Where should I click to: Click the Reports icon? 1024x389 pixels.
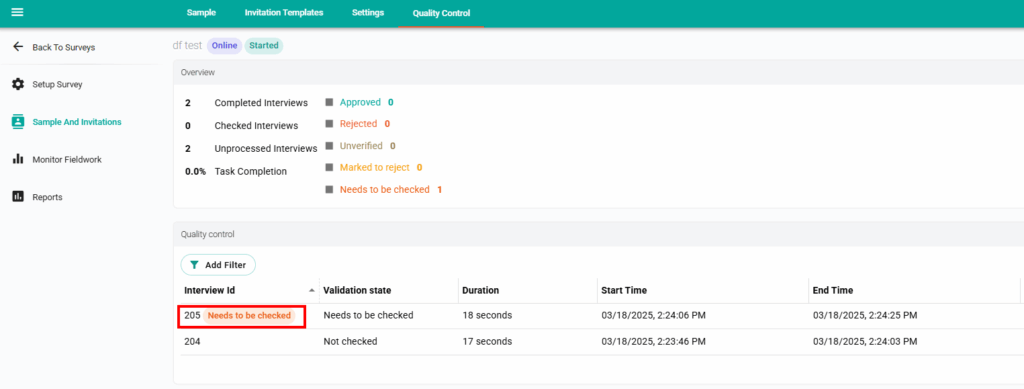18,196
